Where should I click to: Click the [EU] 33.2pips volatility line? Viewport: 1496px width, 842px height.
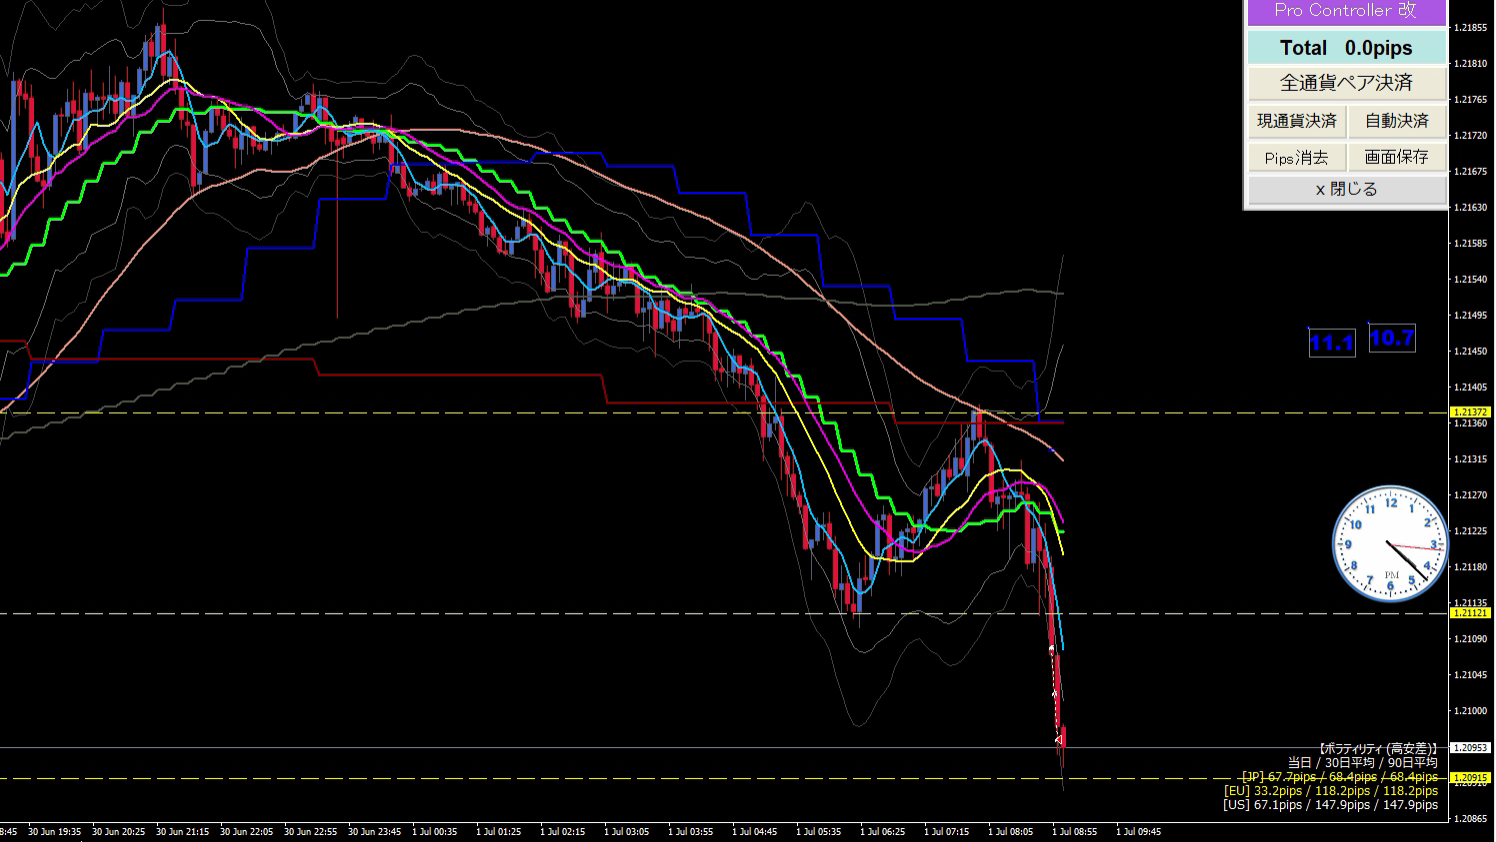coord(1331,791)
